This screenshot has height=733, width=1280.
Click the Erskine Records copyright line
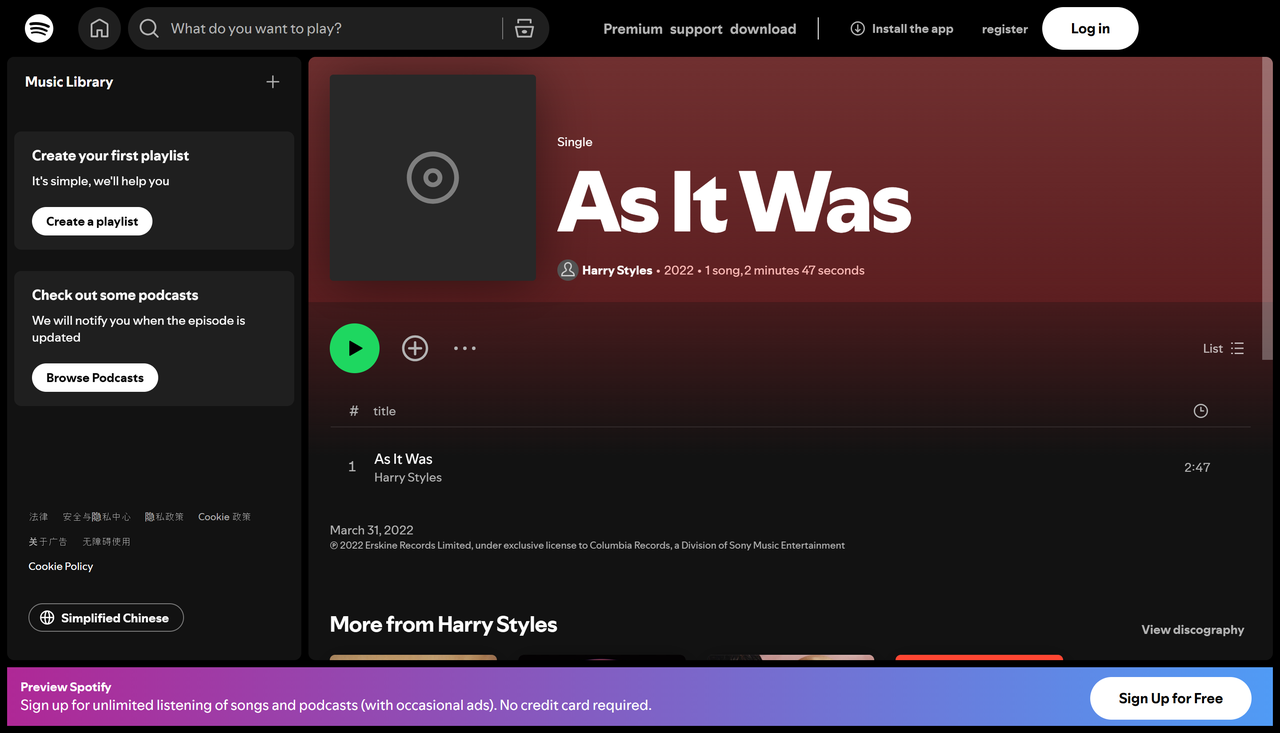[x=587, y=546]
